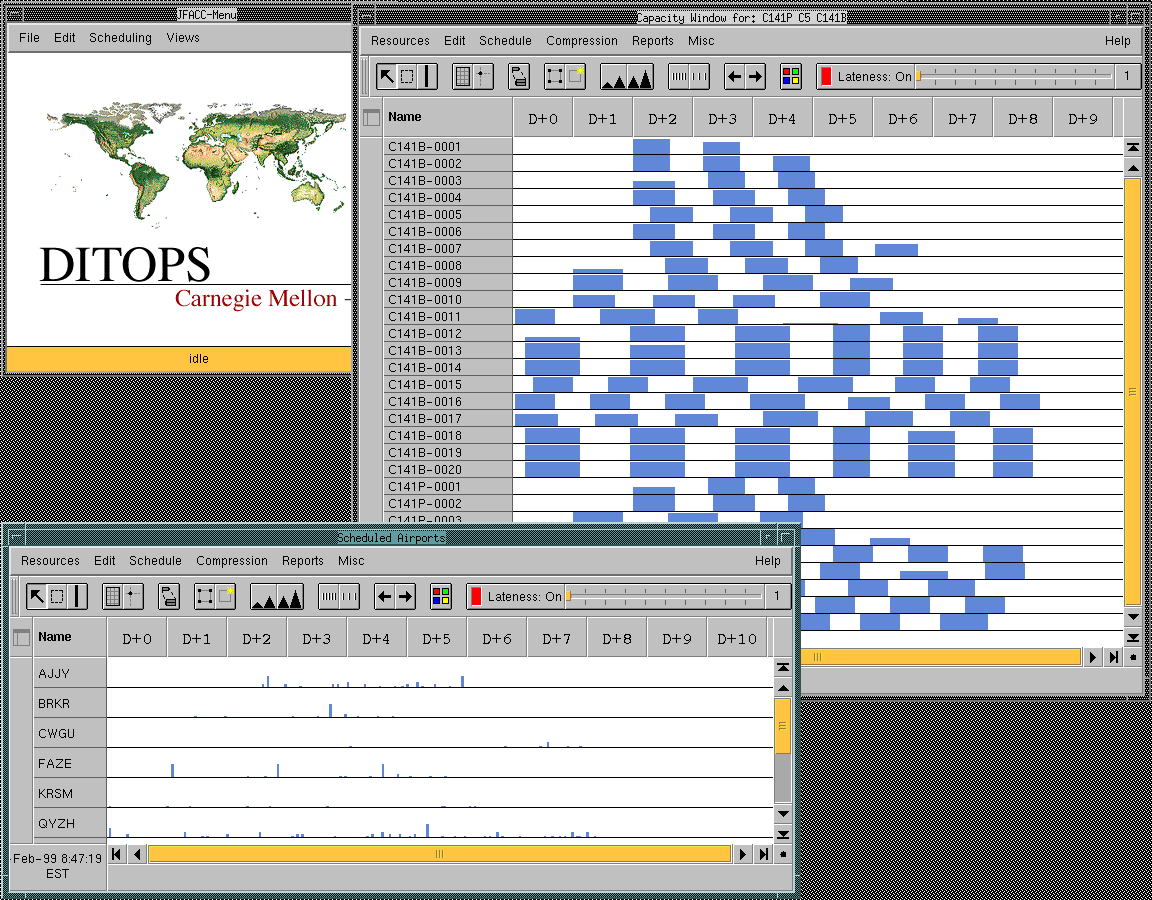Open the Views menu in JFACC-Menu

[x=183, y=38]
